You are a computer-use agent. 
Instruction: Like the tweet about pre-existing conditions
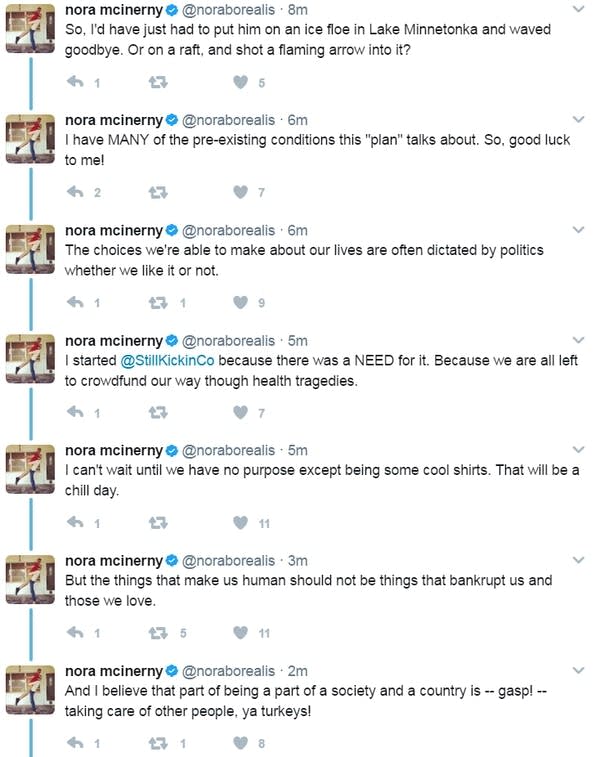click(240, 192)
